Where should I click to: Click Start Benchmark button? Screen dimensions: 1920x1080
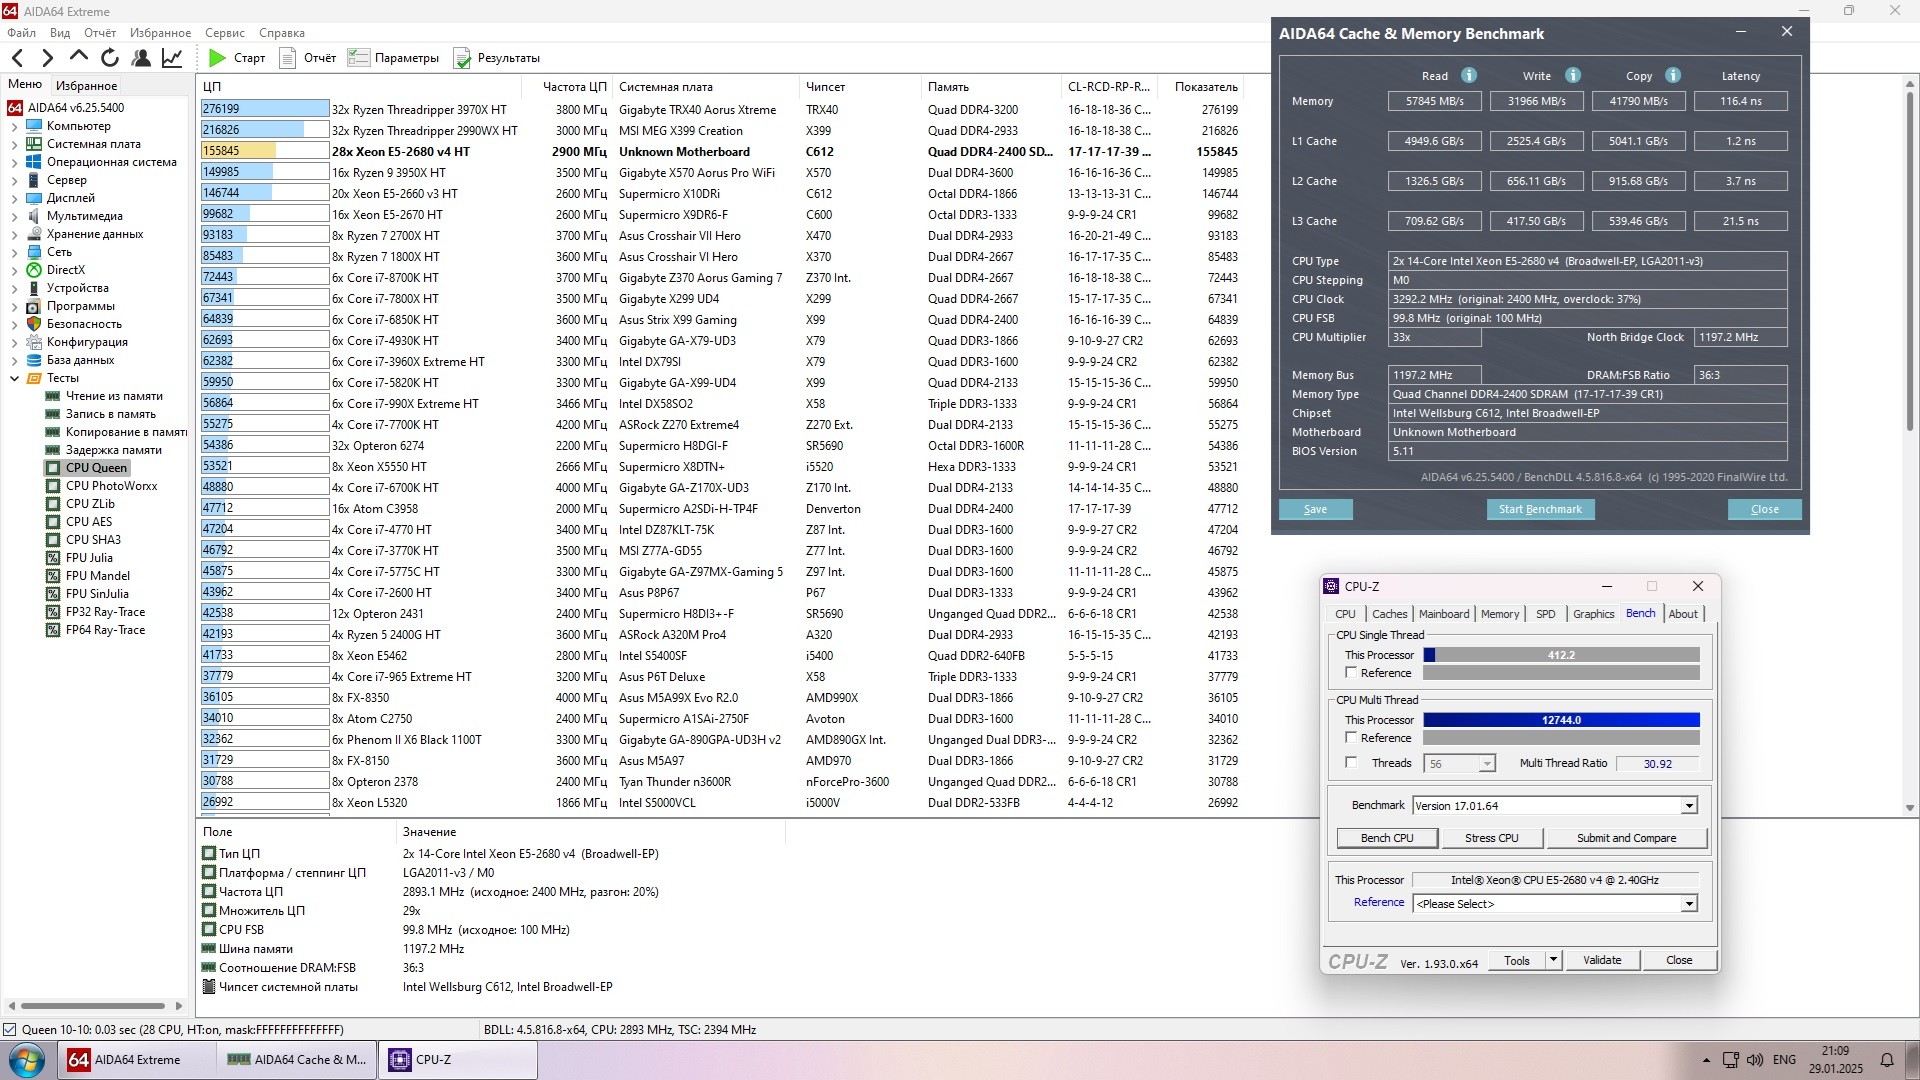tap(1540, 509)
